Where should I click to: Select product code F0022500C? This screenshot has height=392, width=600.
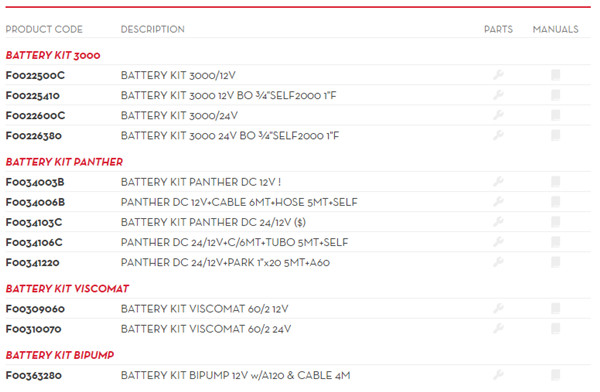coord(35,75)
